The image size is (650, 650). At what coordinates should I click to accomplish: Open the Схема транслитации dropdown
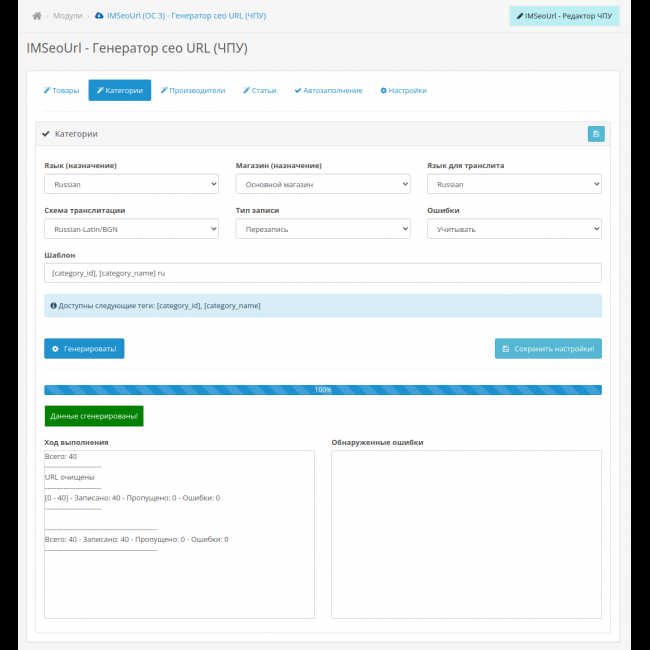(x=131, y=229)
